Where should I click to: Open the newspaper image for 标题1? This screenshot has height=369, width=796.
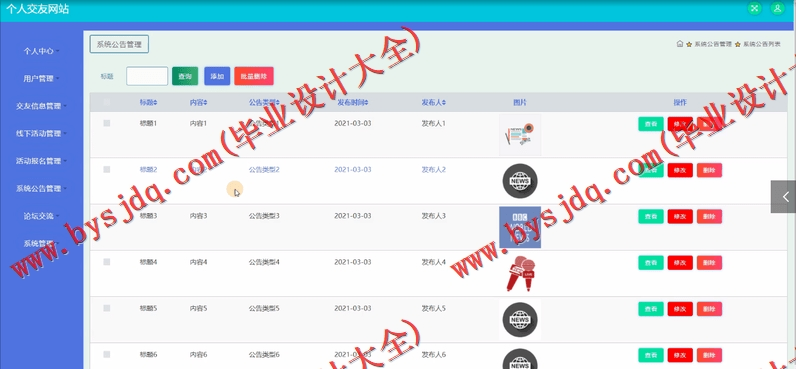point(520,135)
